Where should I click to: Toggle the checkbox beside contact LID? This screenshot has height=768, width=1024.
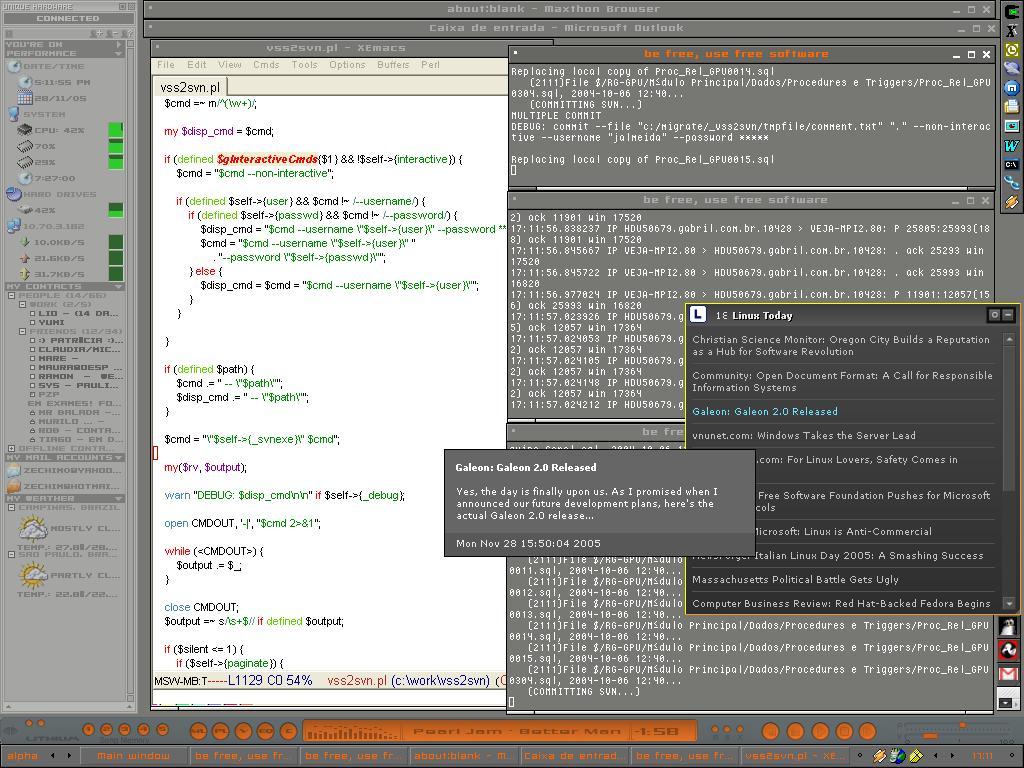click(x=33, y=313)
